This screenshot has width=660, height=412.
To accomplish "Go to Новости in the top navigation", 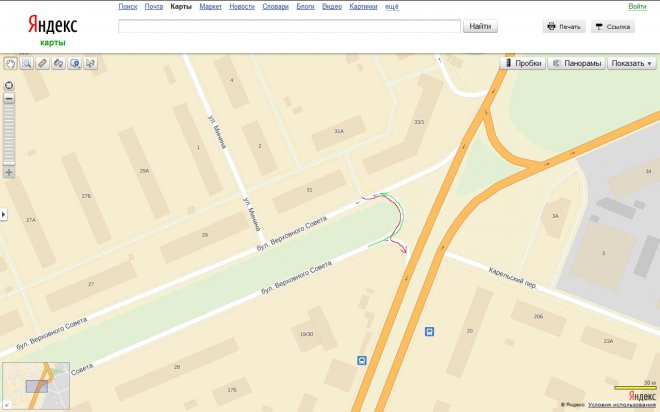I will [241, 7].
